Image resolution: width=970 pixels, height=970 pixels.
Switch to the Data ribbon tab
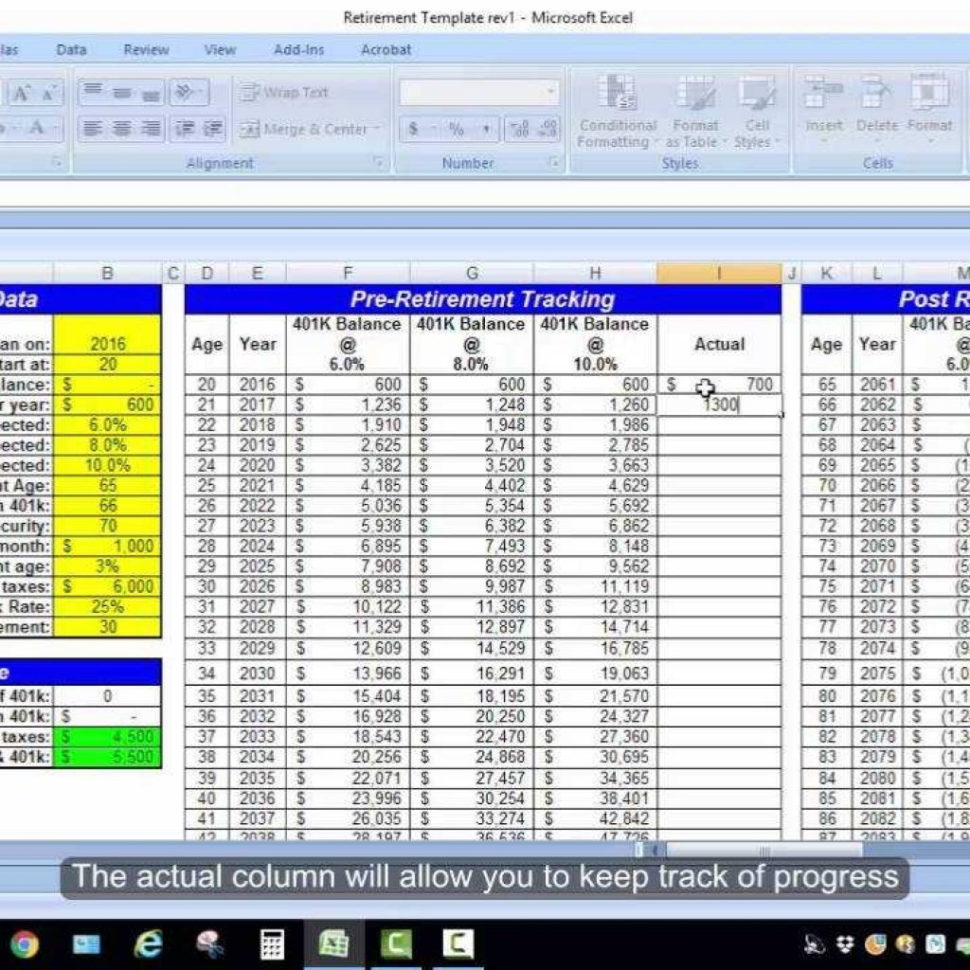point(70,49)
